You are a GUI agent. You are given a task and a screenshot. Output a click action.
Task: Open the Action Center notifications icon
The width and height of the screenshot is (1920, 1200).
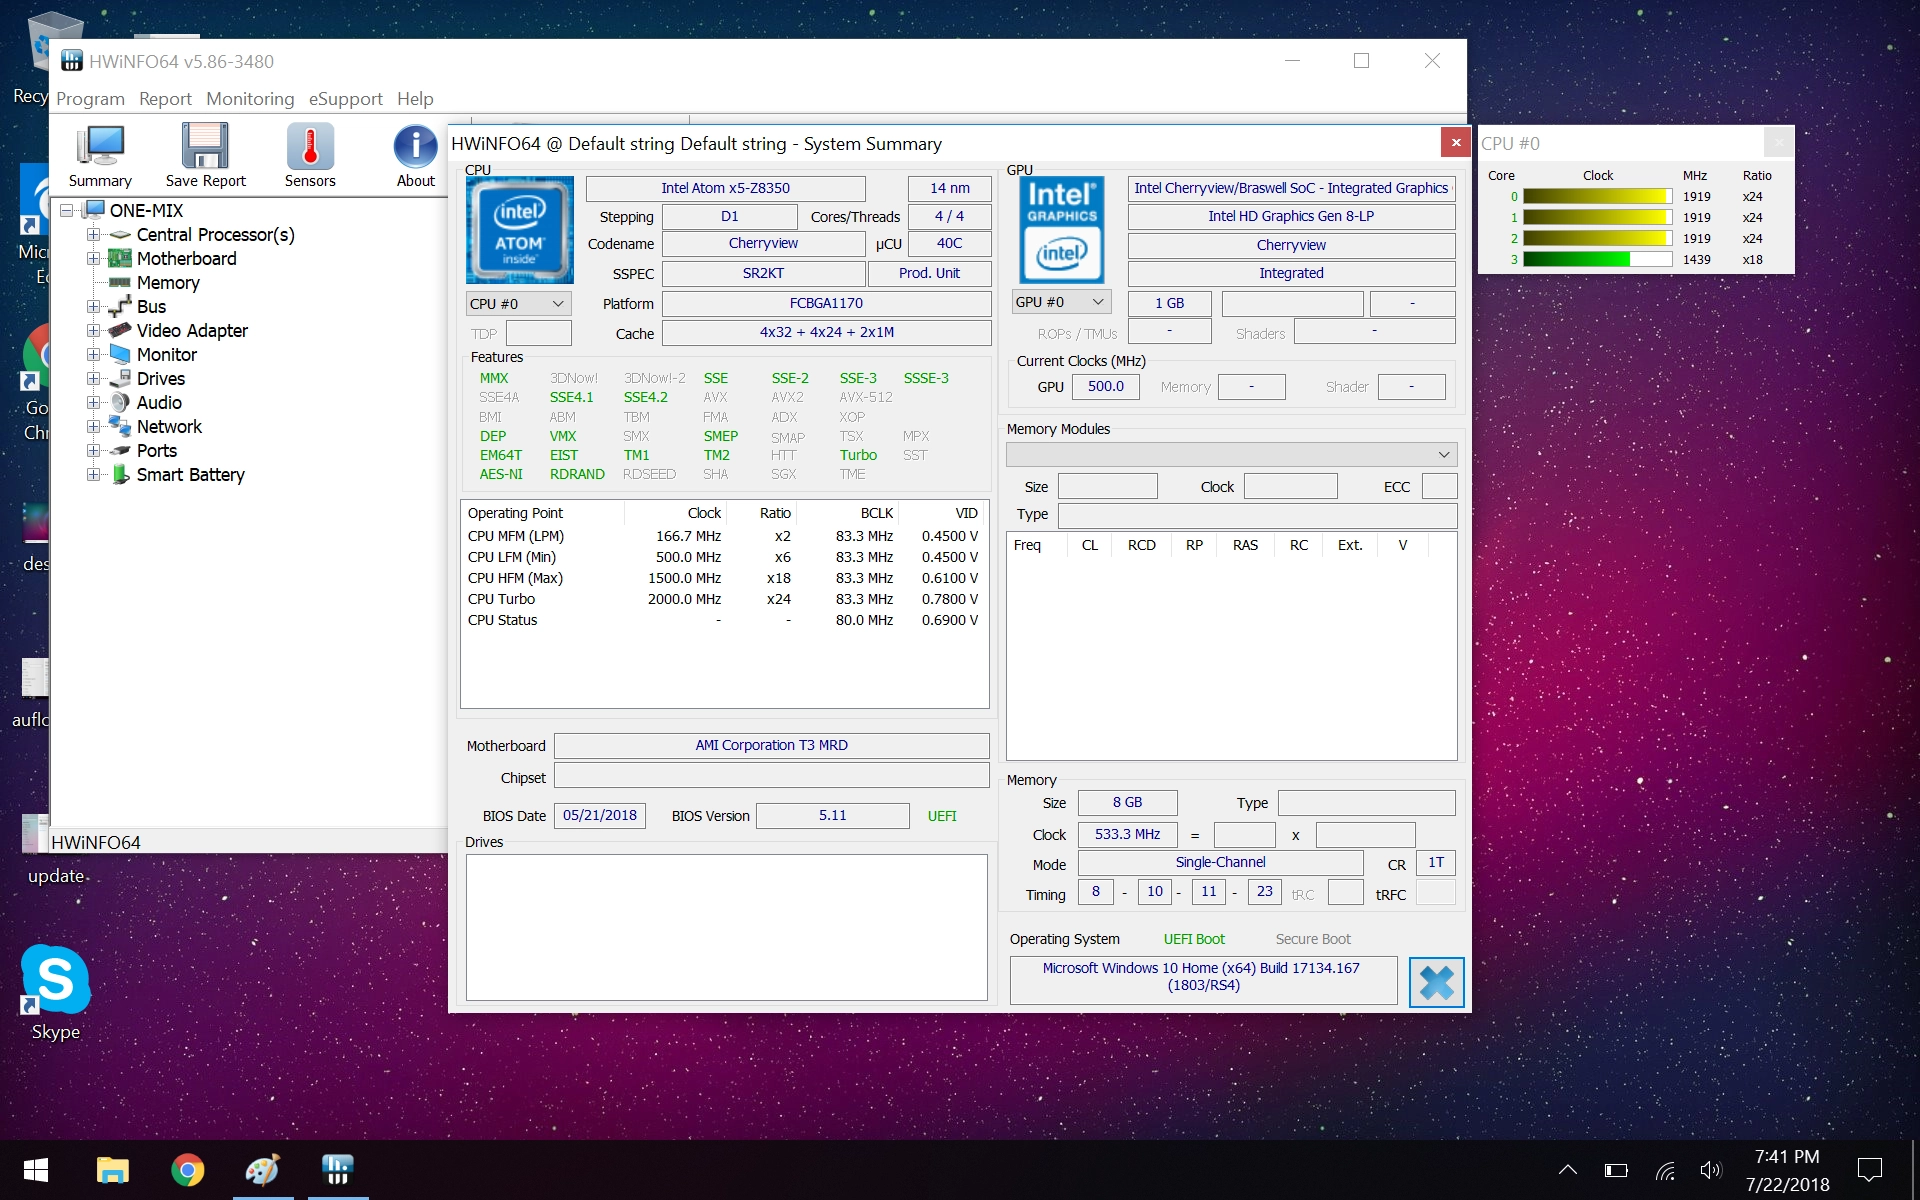(1869, 1169)
